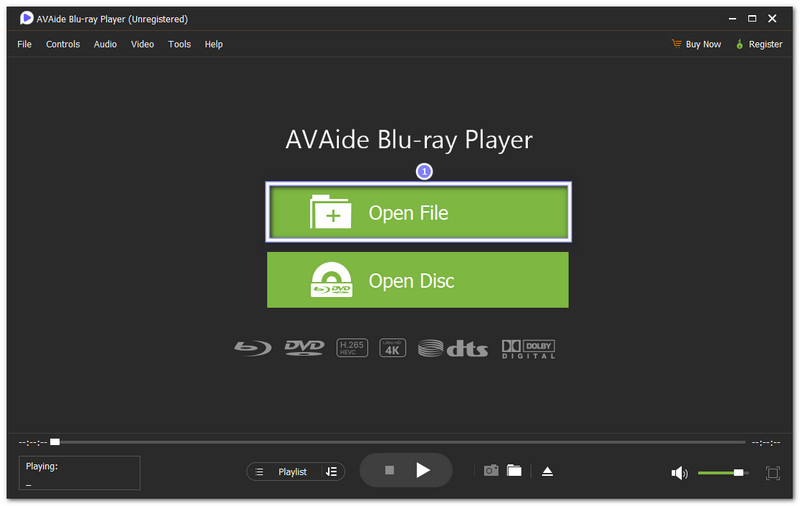This screenshot has height=506, width=800.
Task: Click the Eject disc icon
Action: click(x=547, y=471)
